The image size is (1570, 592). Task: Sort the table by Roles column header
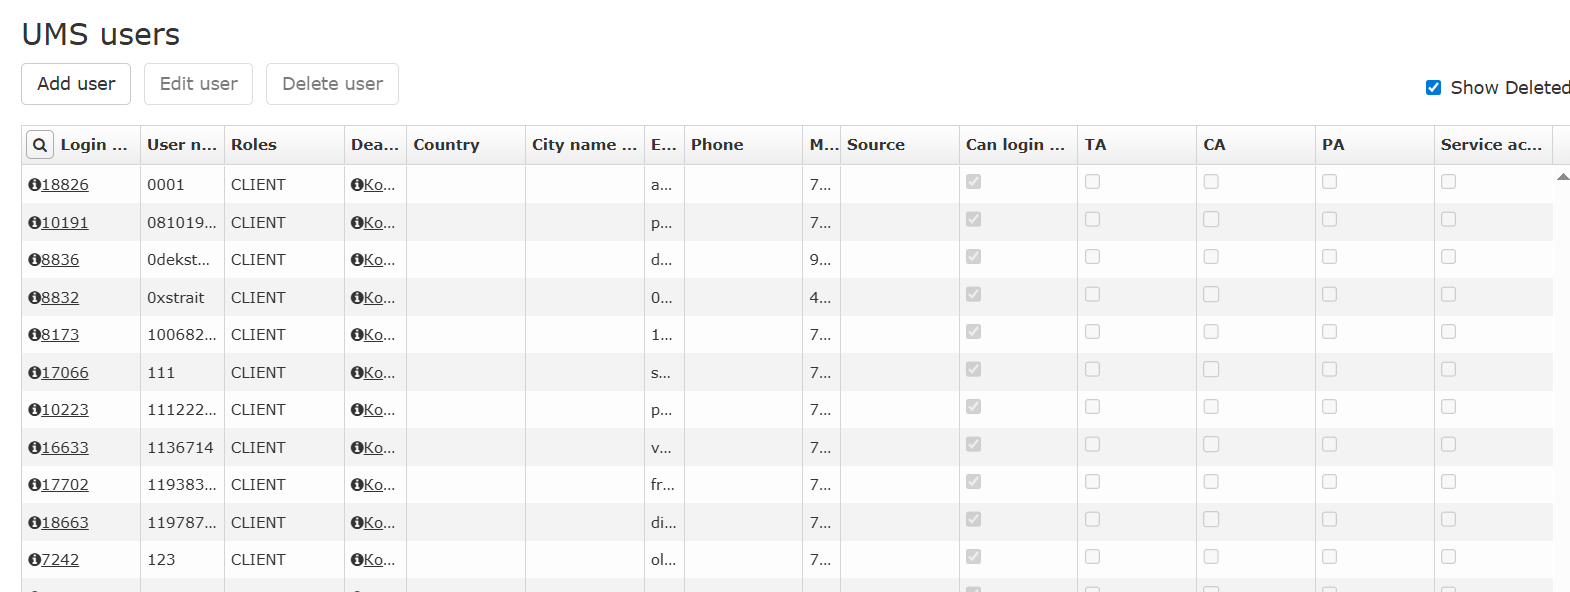coord(254,145)
